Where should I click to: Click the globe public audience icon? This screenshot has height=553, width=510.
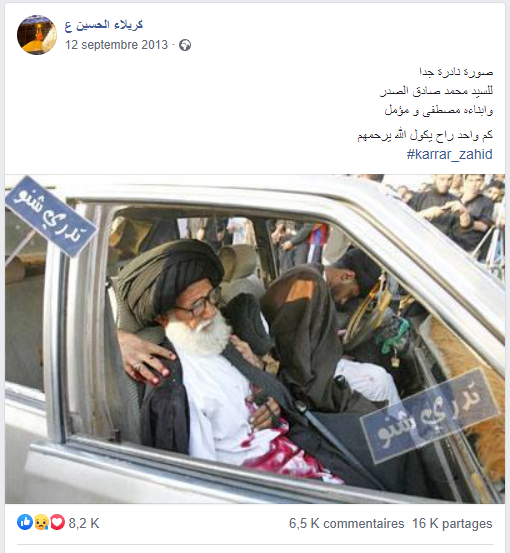[185, 45]
